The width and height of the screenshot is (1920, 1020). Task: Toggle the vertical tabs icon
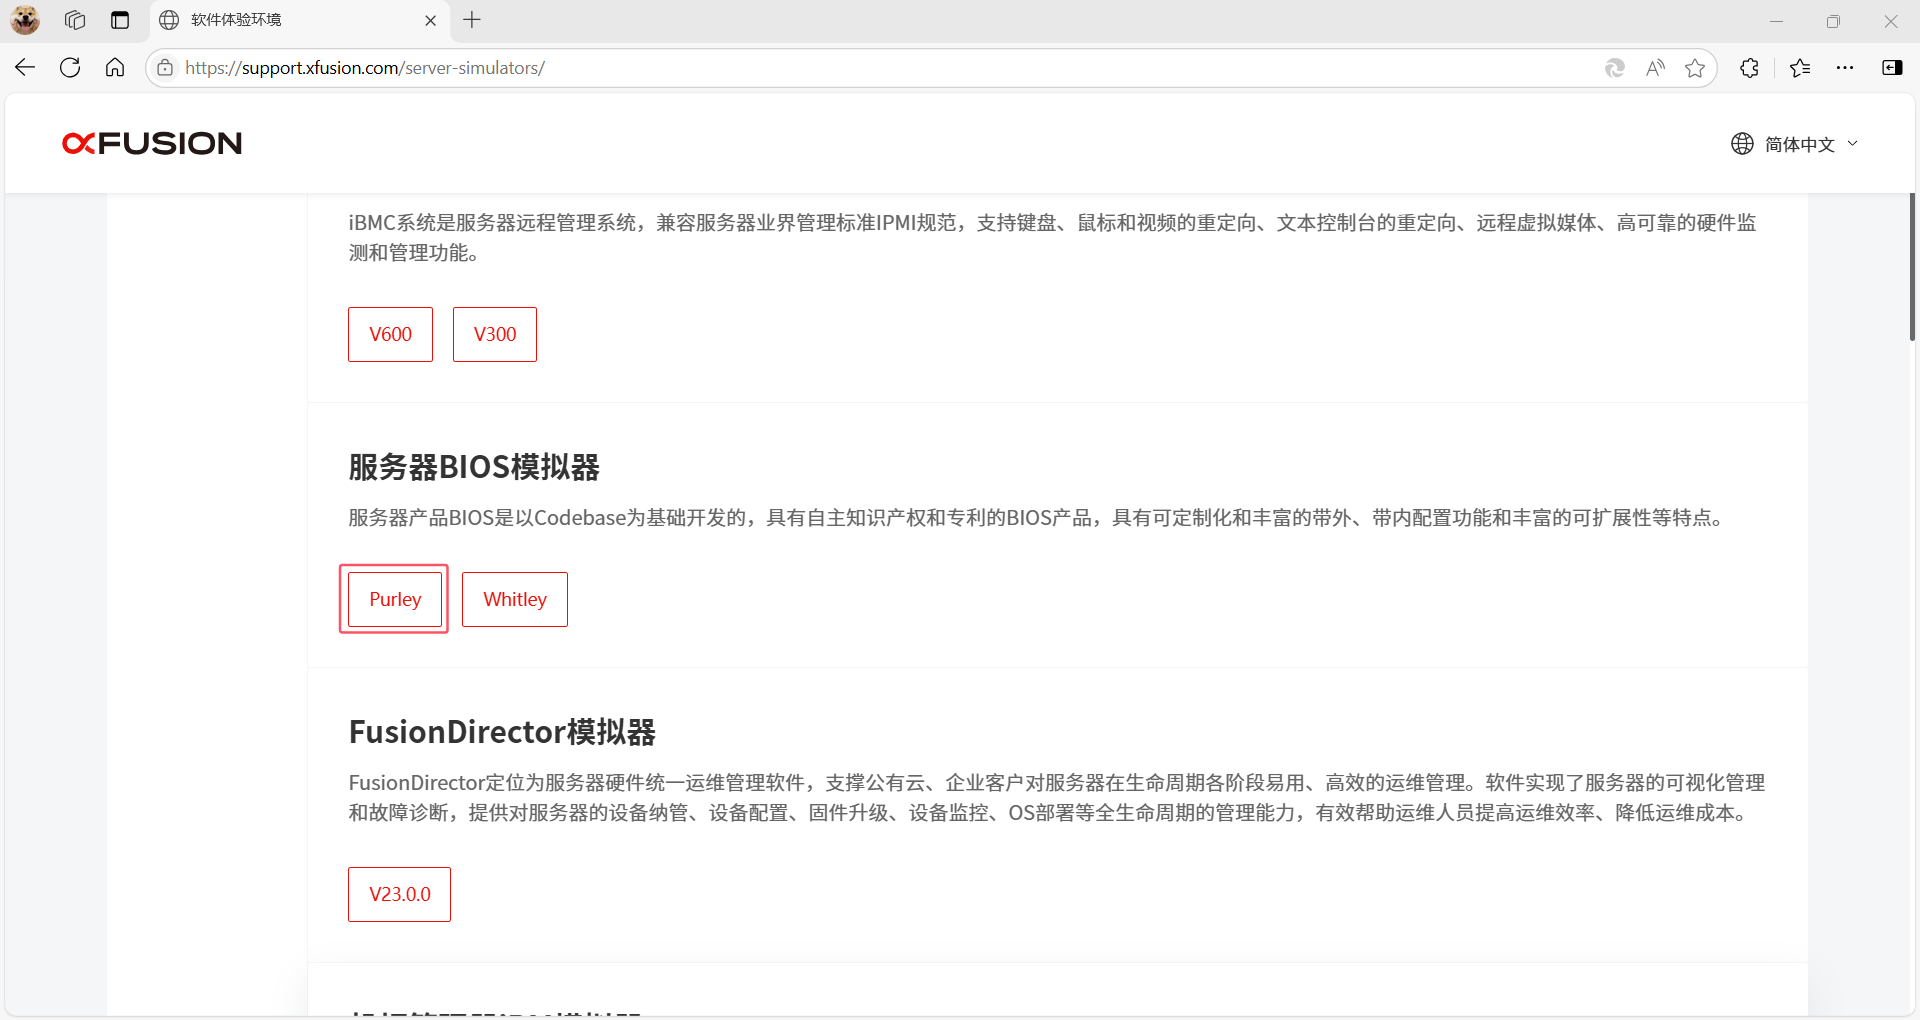coord(120,20)
